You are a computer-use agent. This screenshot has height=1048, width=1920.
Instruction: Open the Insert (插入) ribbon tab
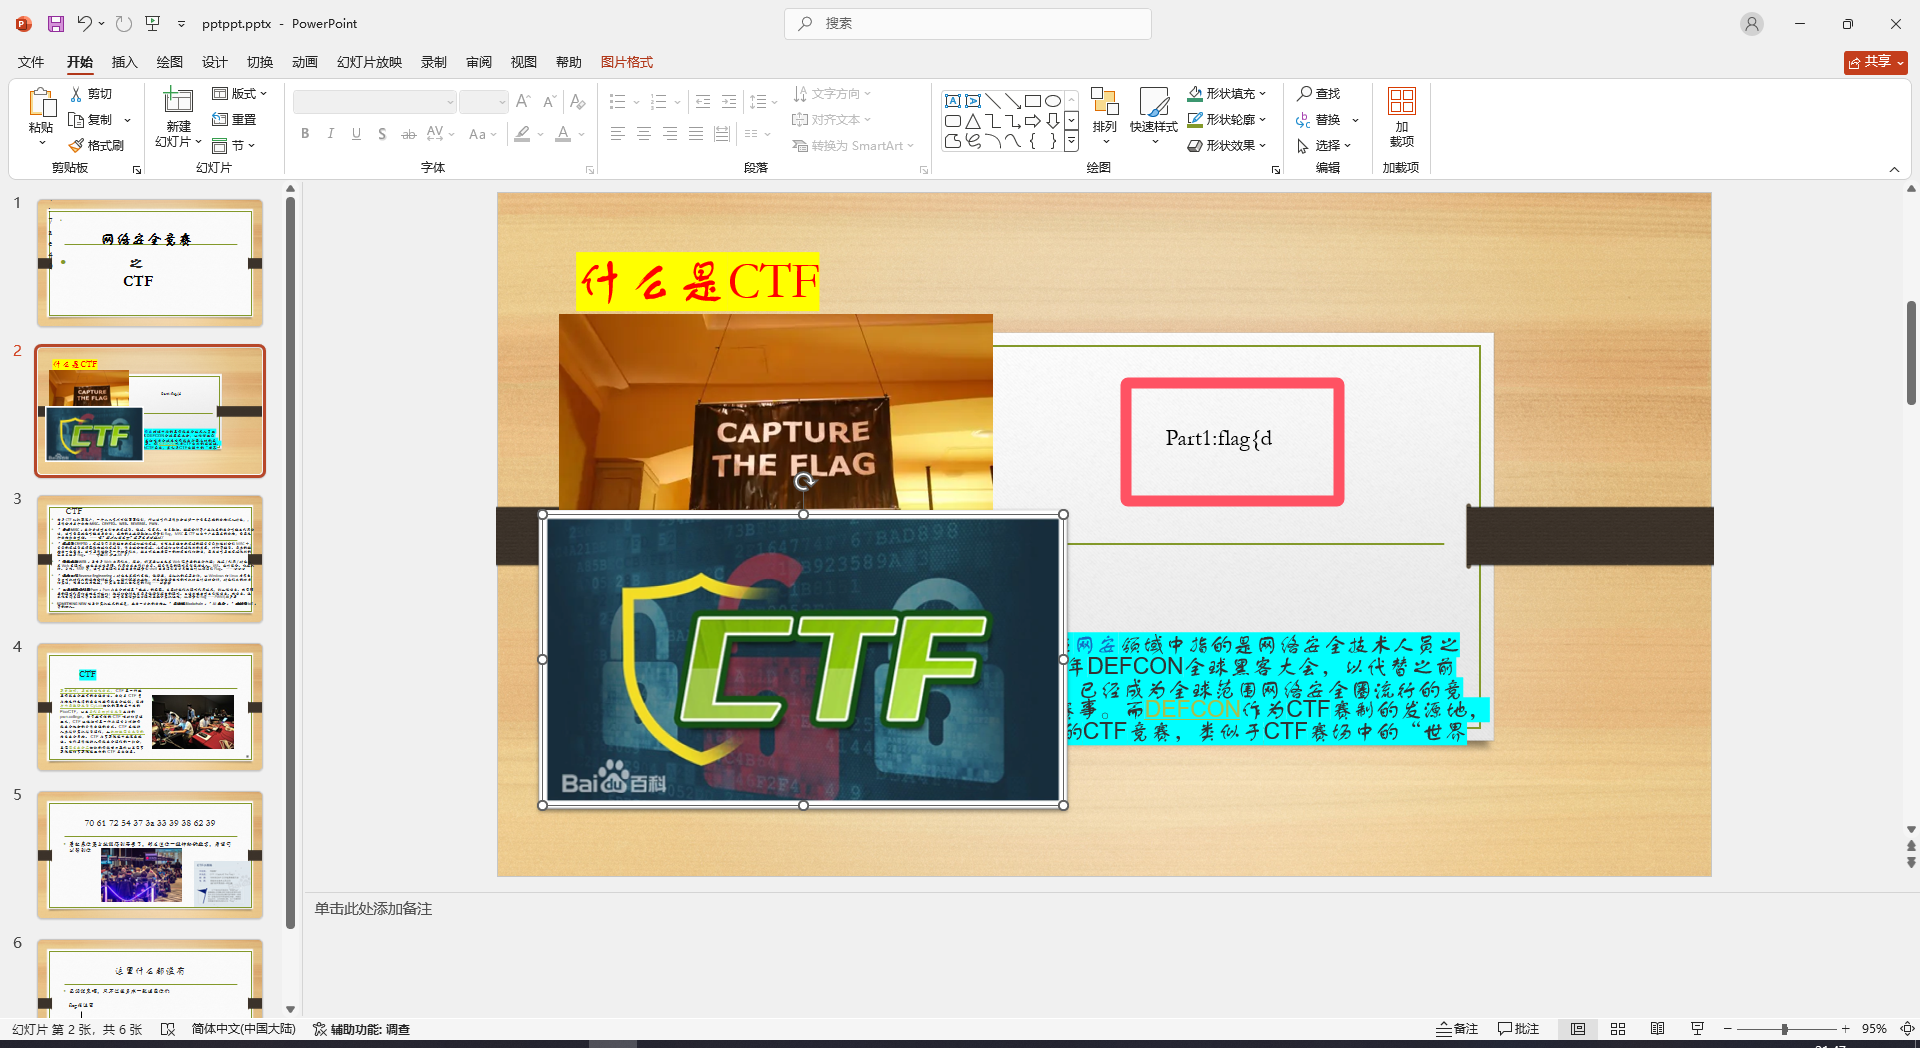coord(124,62)
